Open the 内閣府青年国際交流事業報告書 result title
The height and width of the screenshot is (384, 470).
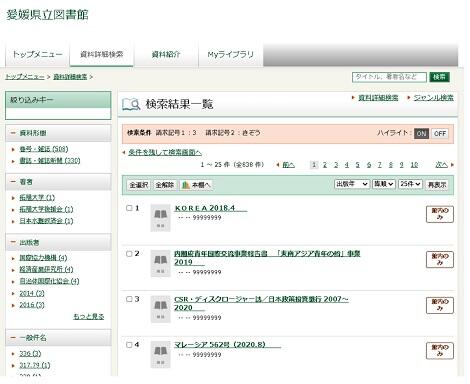267,258
